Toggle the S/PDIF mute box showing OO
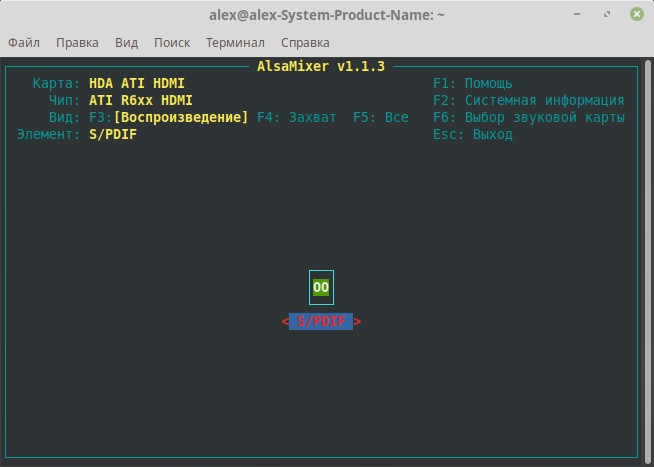This screenshot has height=467, width=654. [321, 288]
